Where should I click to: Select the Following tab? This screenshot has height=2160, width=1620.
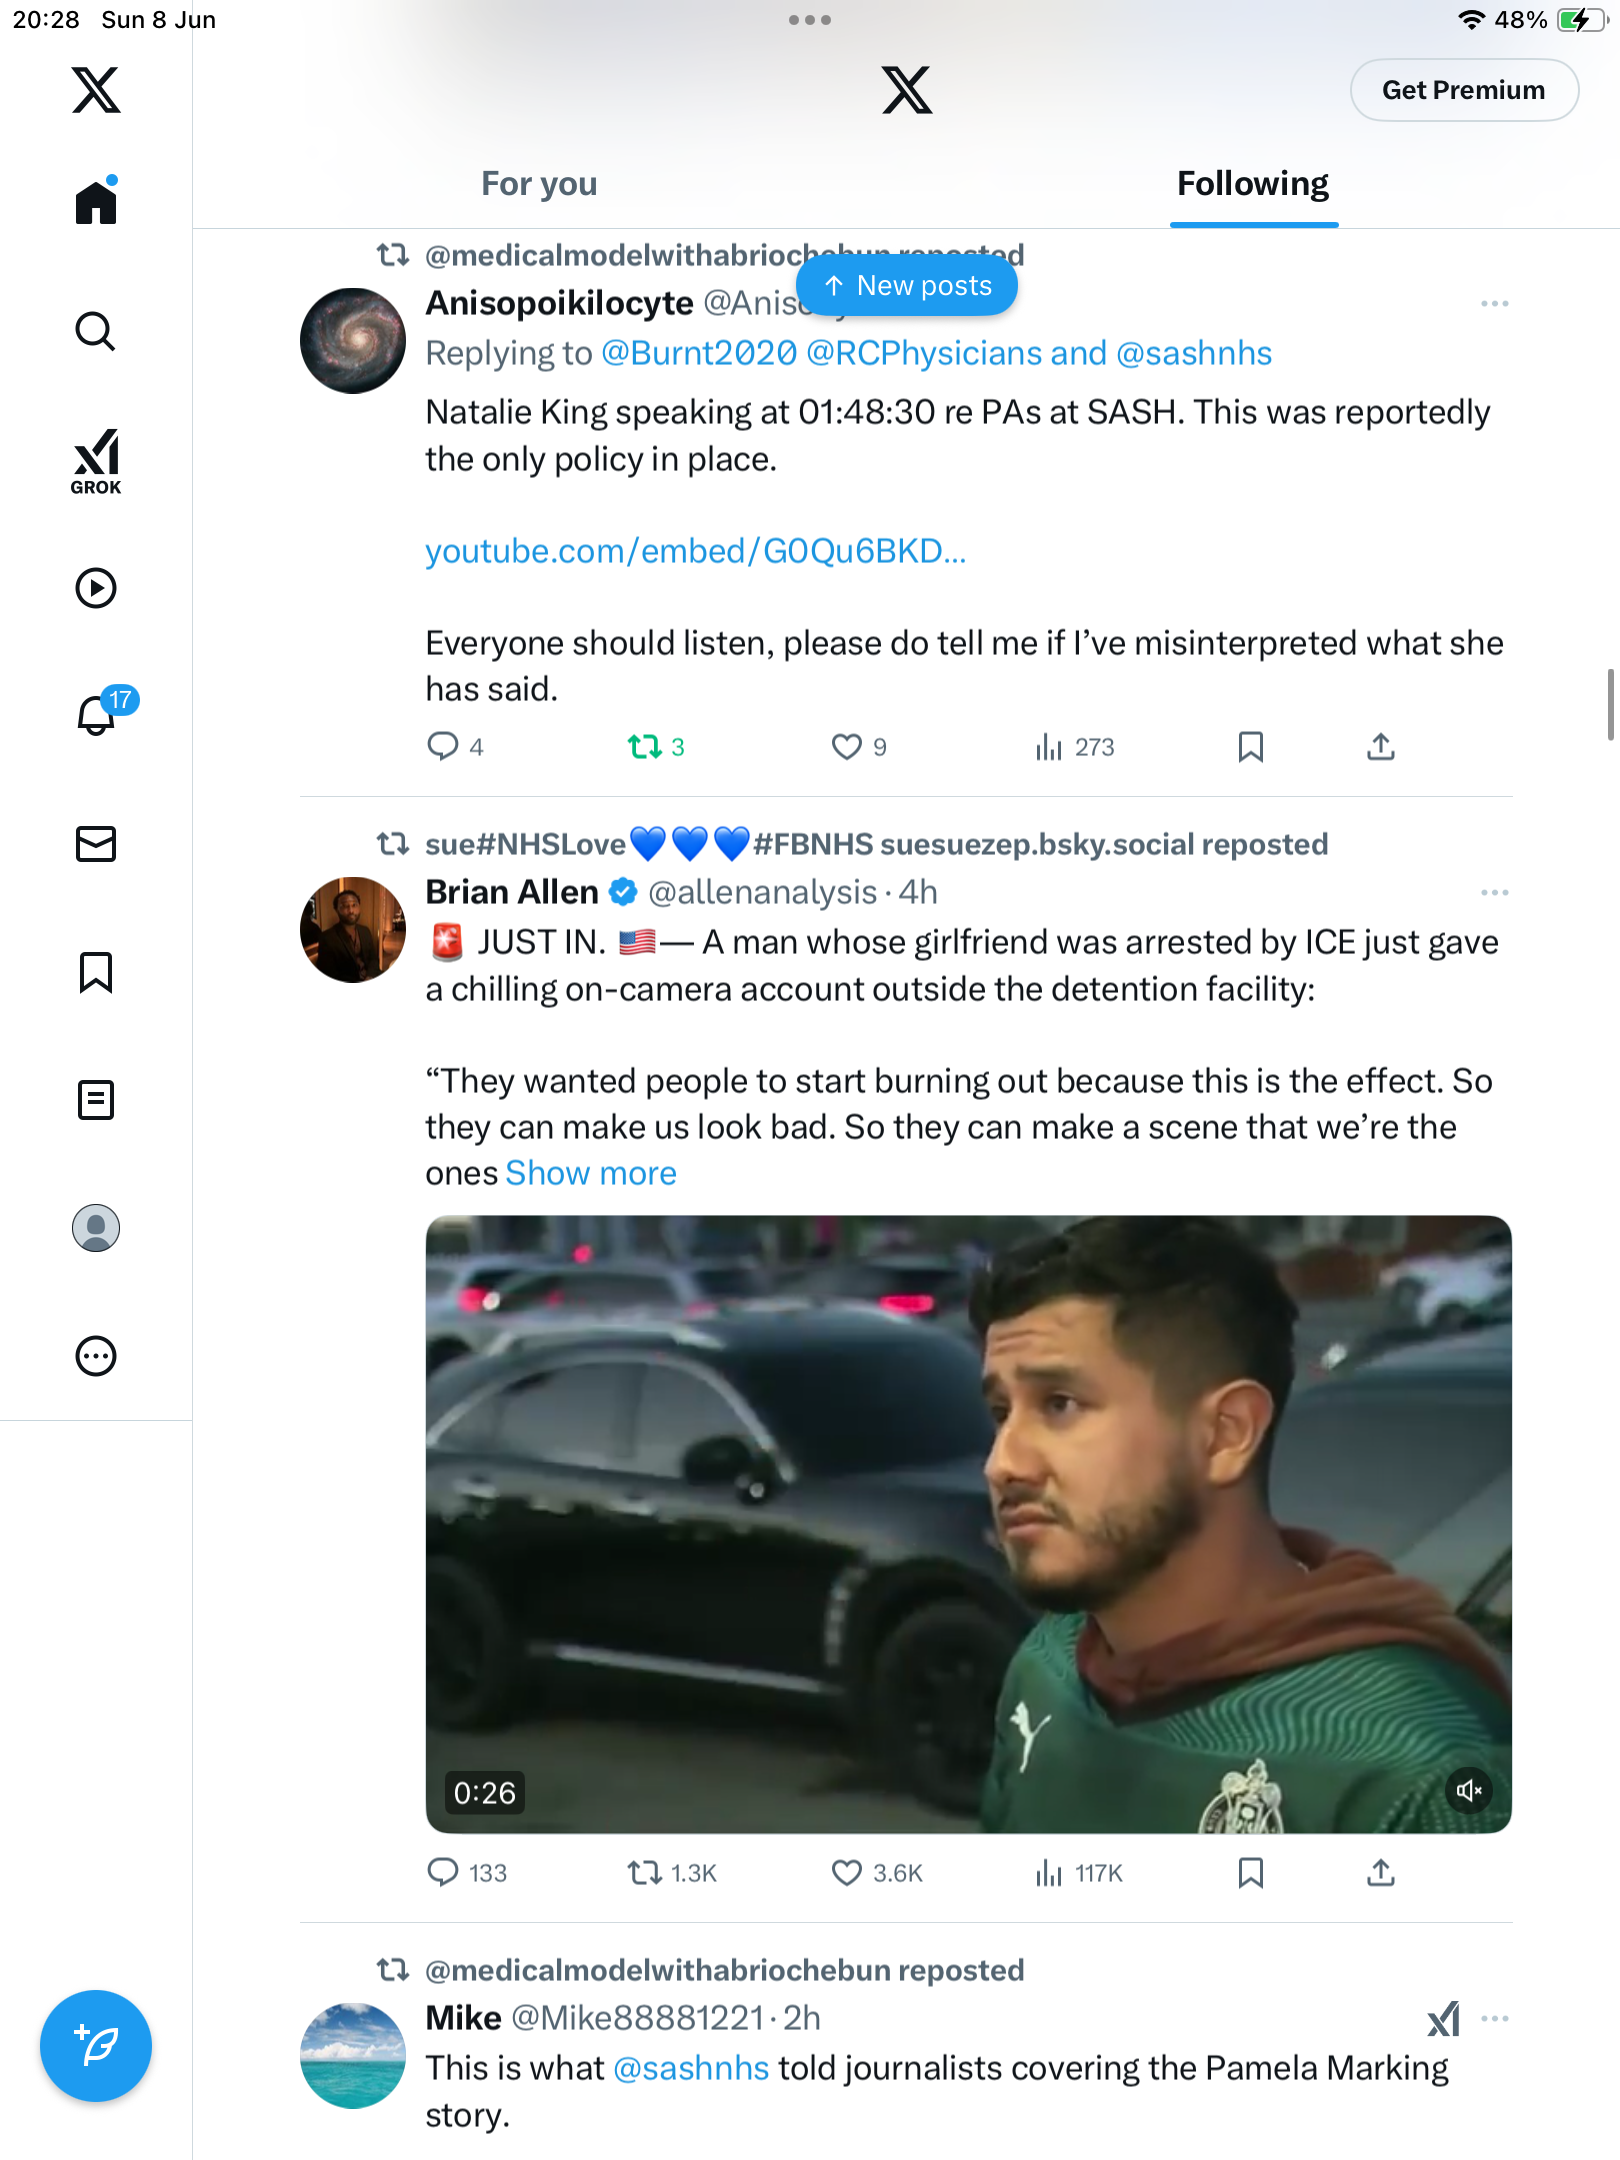coord(1253,184)
